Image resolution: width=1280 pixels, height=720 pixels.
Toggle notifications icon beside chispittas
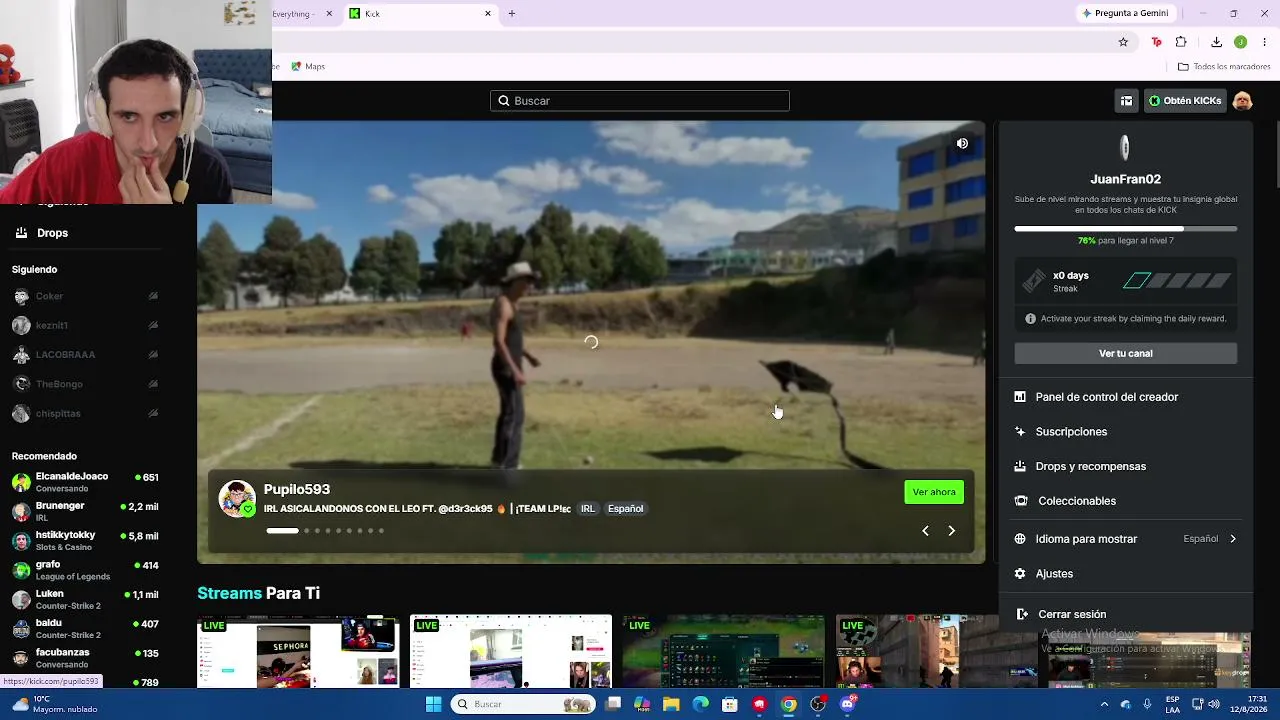pyautogui.click(x=153, y=413)
